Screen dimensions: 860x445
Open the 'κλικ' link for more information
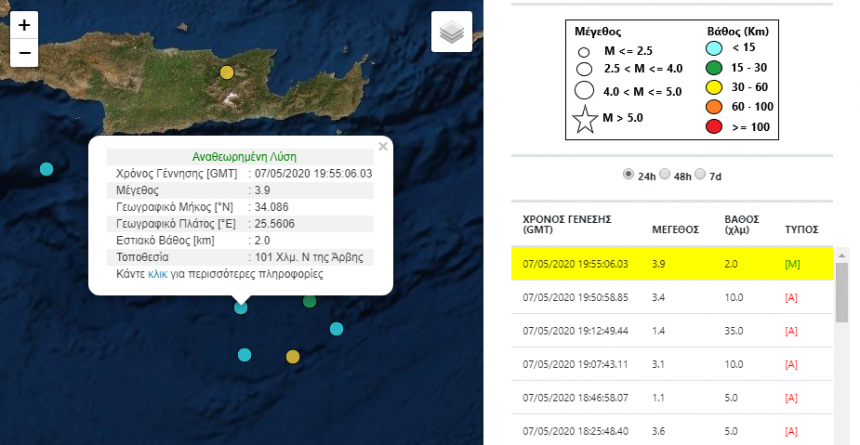pos(158,274)
